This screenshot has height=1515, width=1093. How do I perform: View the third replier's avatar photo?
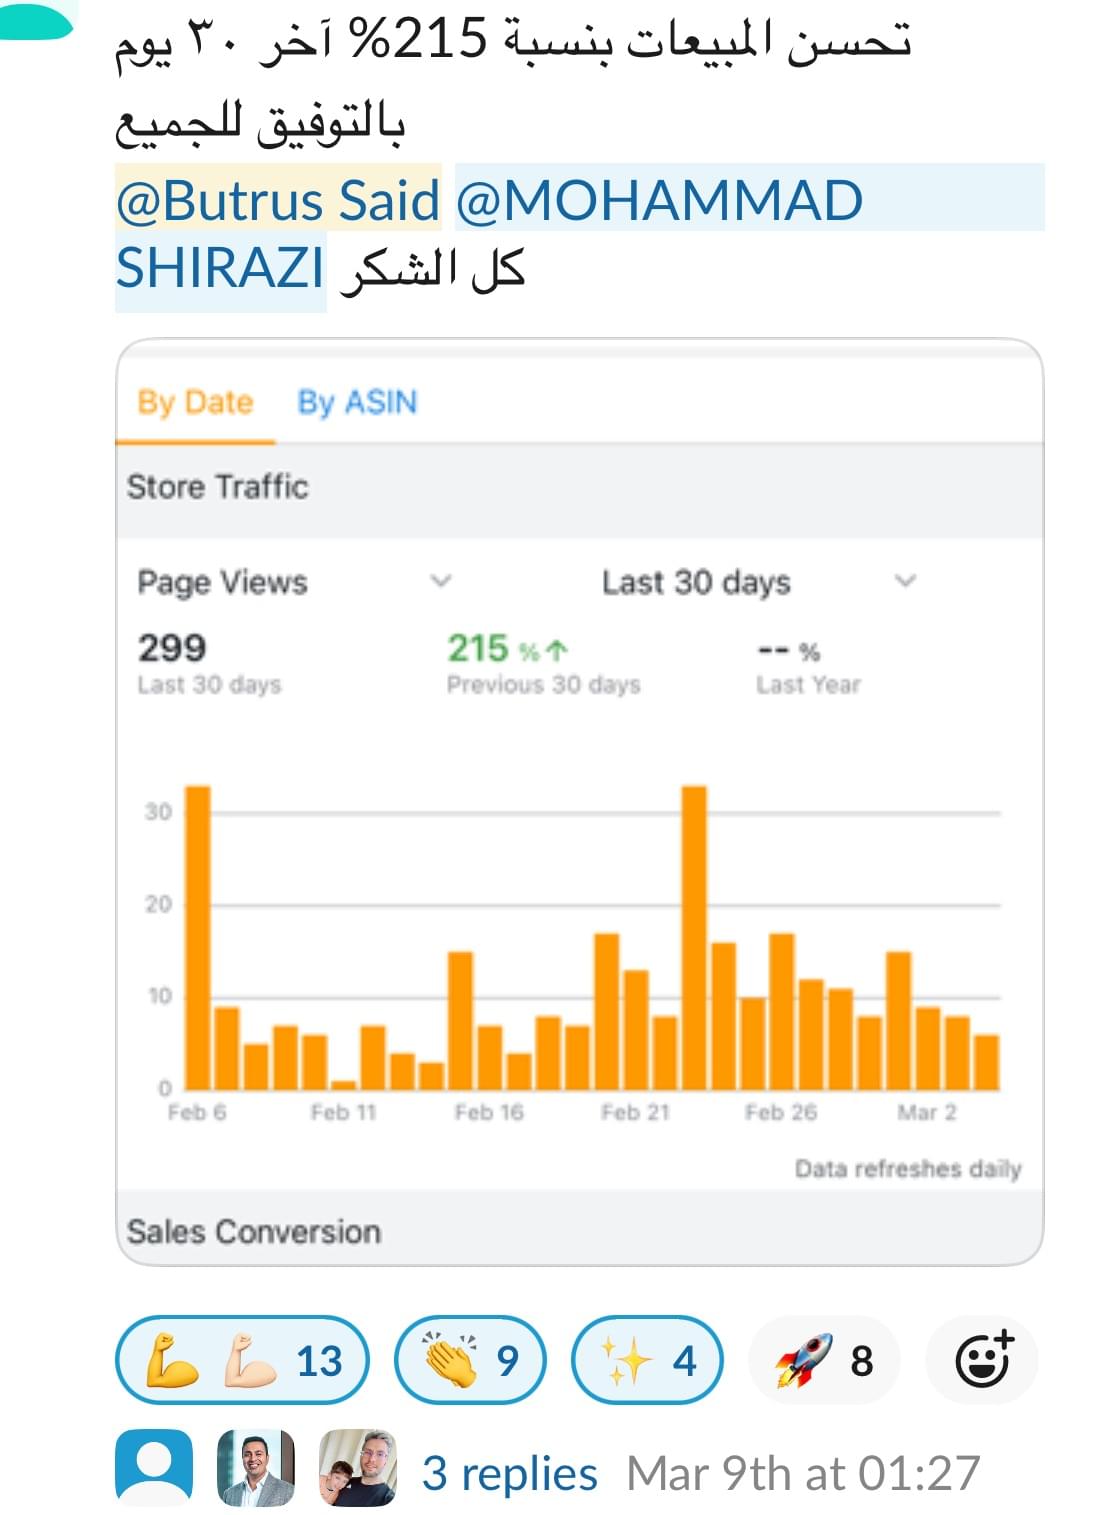coord(357,1466)
